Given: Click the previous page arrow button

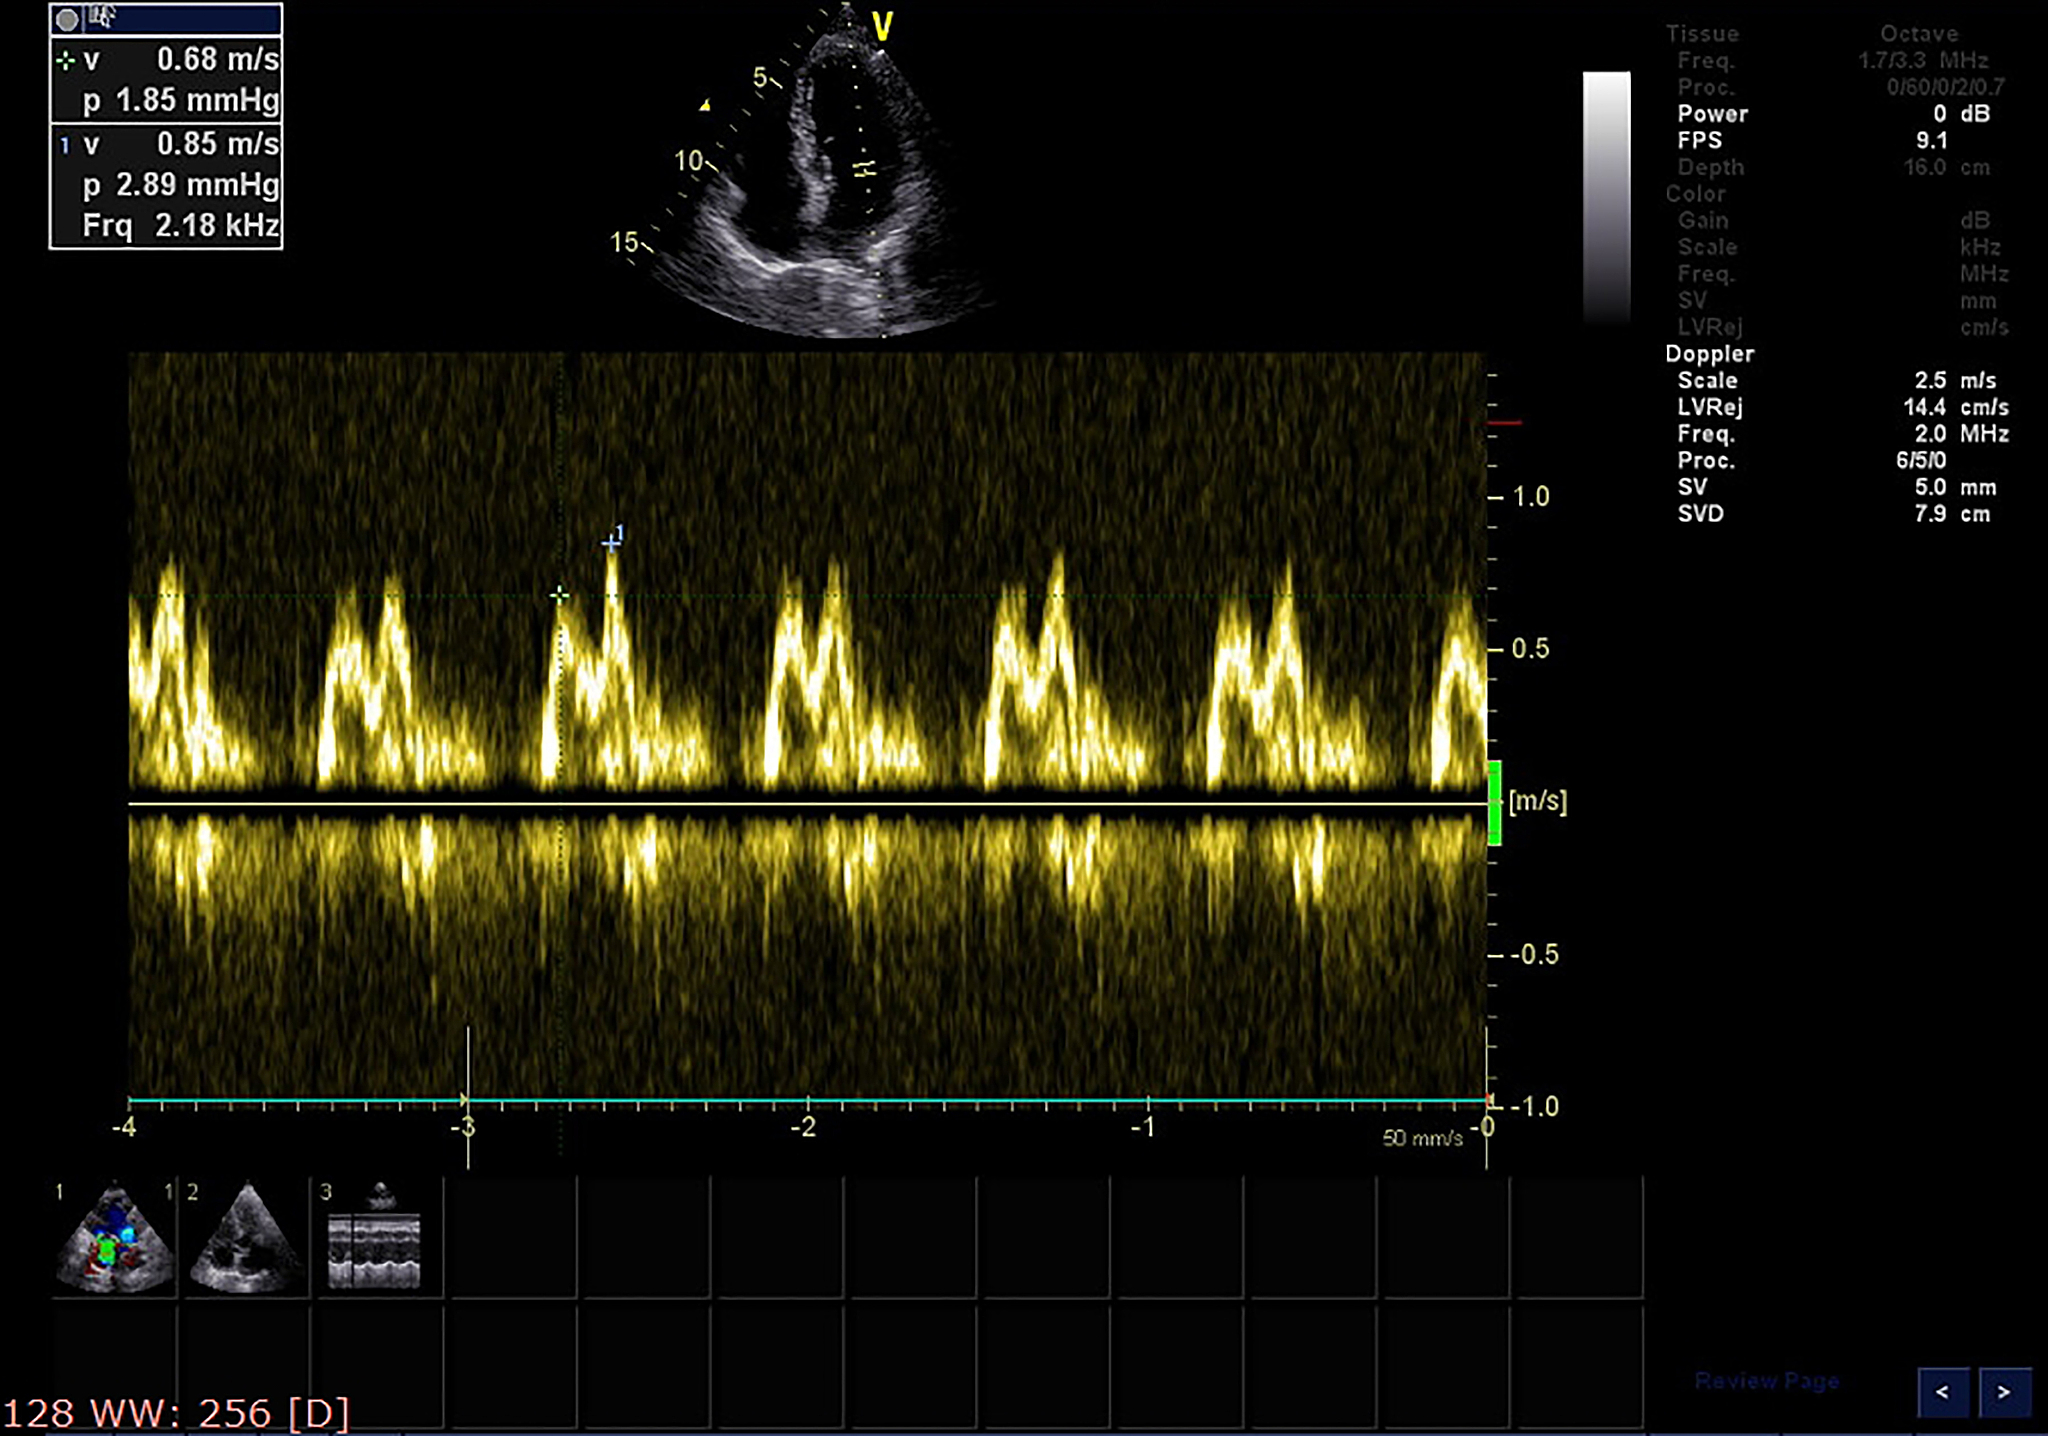Looking at the screenshot, I should point(1943,1392).
